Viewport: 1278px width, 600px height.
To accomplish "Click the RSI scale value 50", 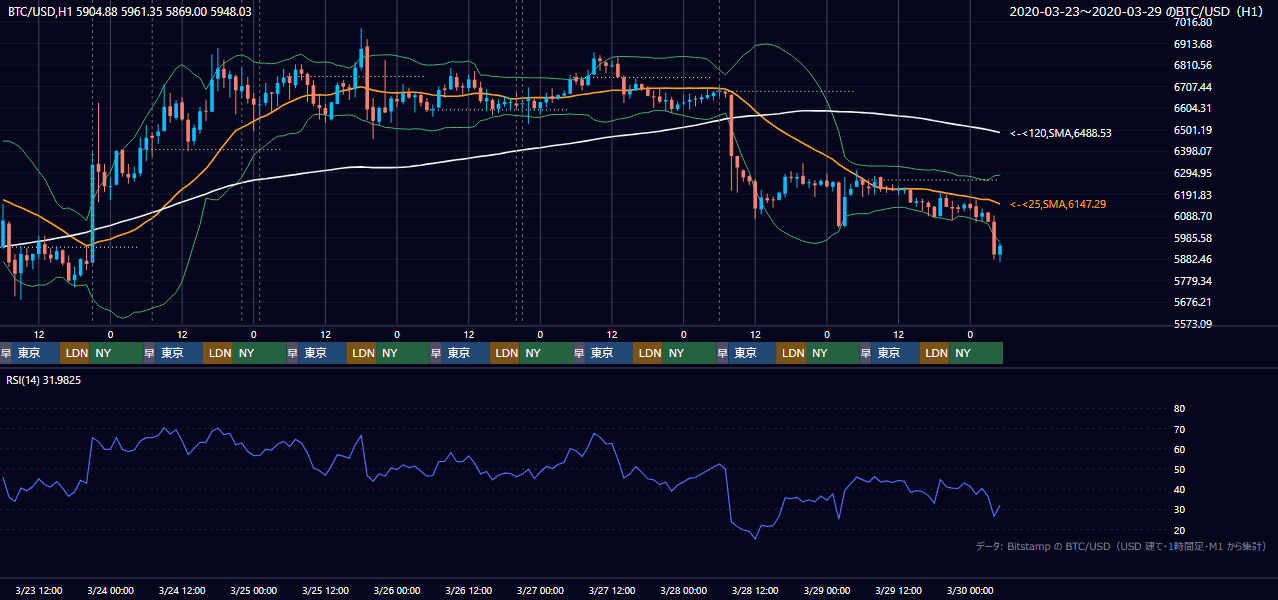I will pos(1179,469).
